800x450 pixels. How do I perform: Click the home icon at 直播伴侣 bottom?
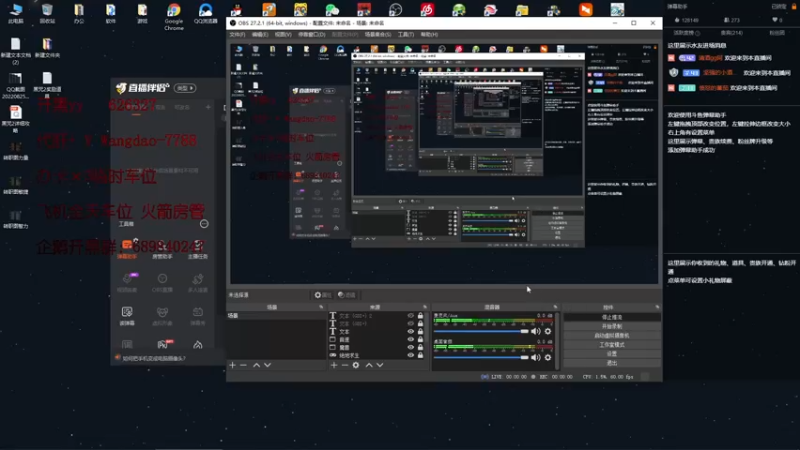pos(197,345)
